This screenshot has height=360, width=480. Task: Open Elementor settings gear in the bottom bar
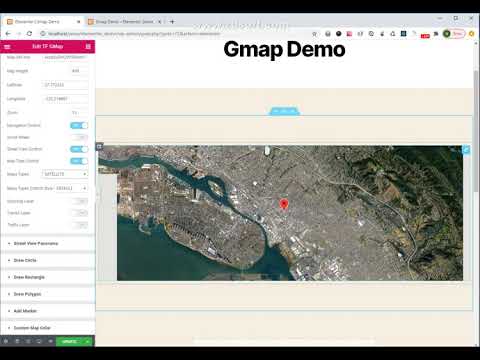[x=6, y=341]
